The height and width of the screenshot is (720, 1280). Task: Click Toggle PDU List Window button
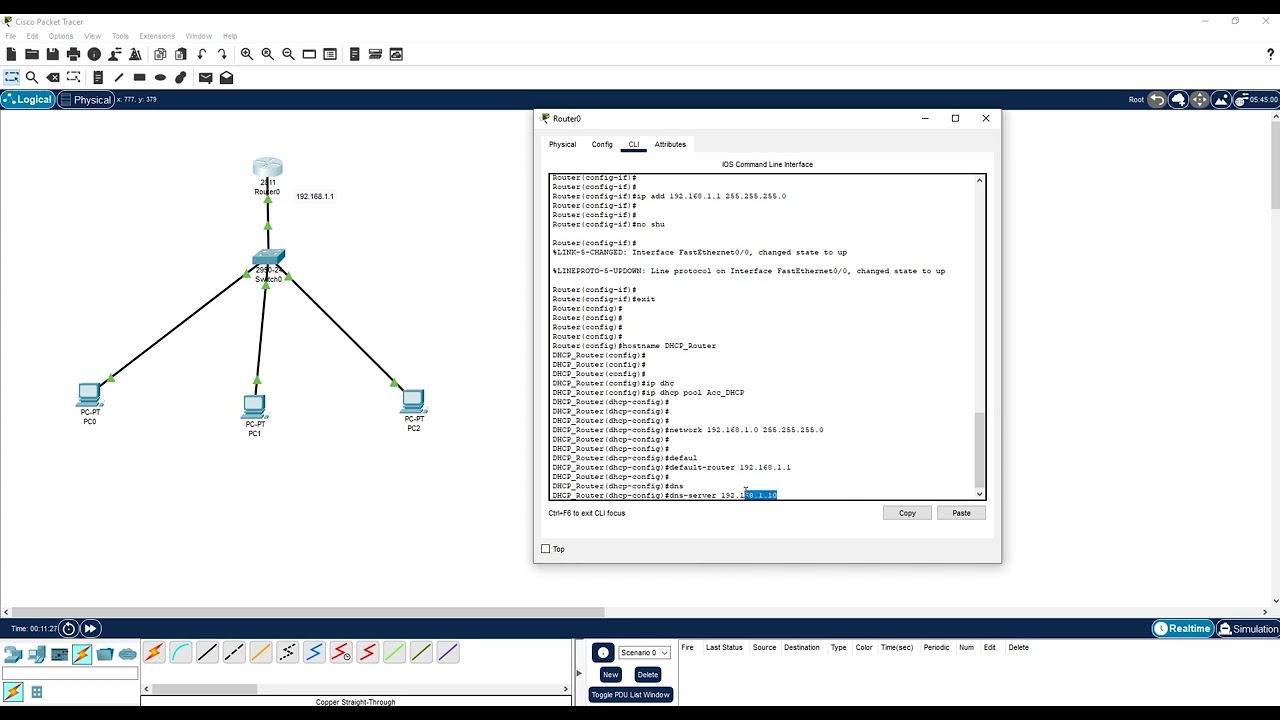pos(630,695)
